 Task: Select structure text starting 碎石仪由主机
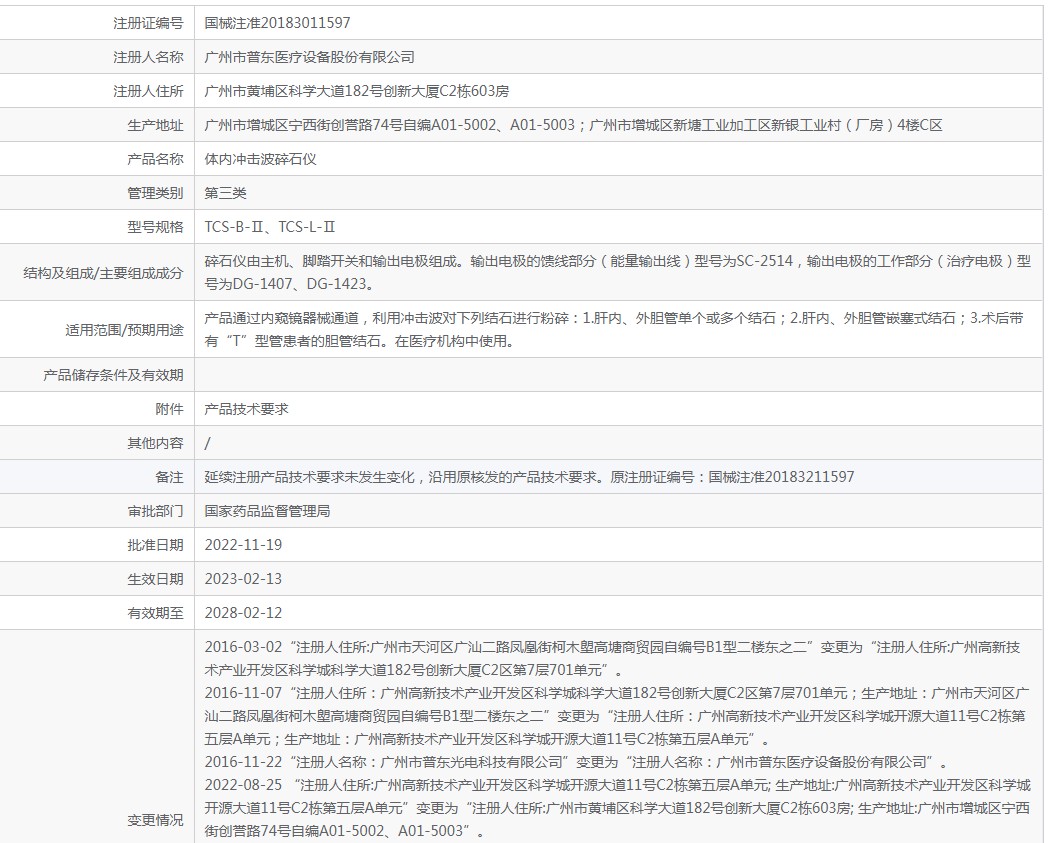pyautogui.click(x=618, y=273)
